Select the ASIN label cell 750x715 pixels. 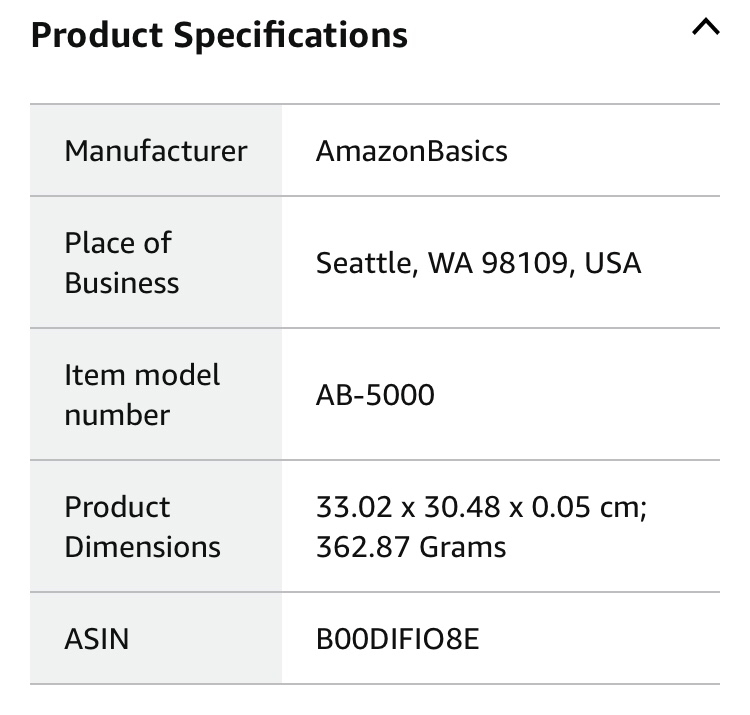tap(156, 638)
